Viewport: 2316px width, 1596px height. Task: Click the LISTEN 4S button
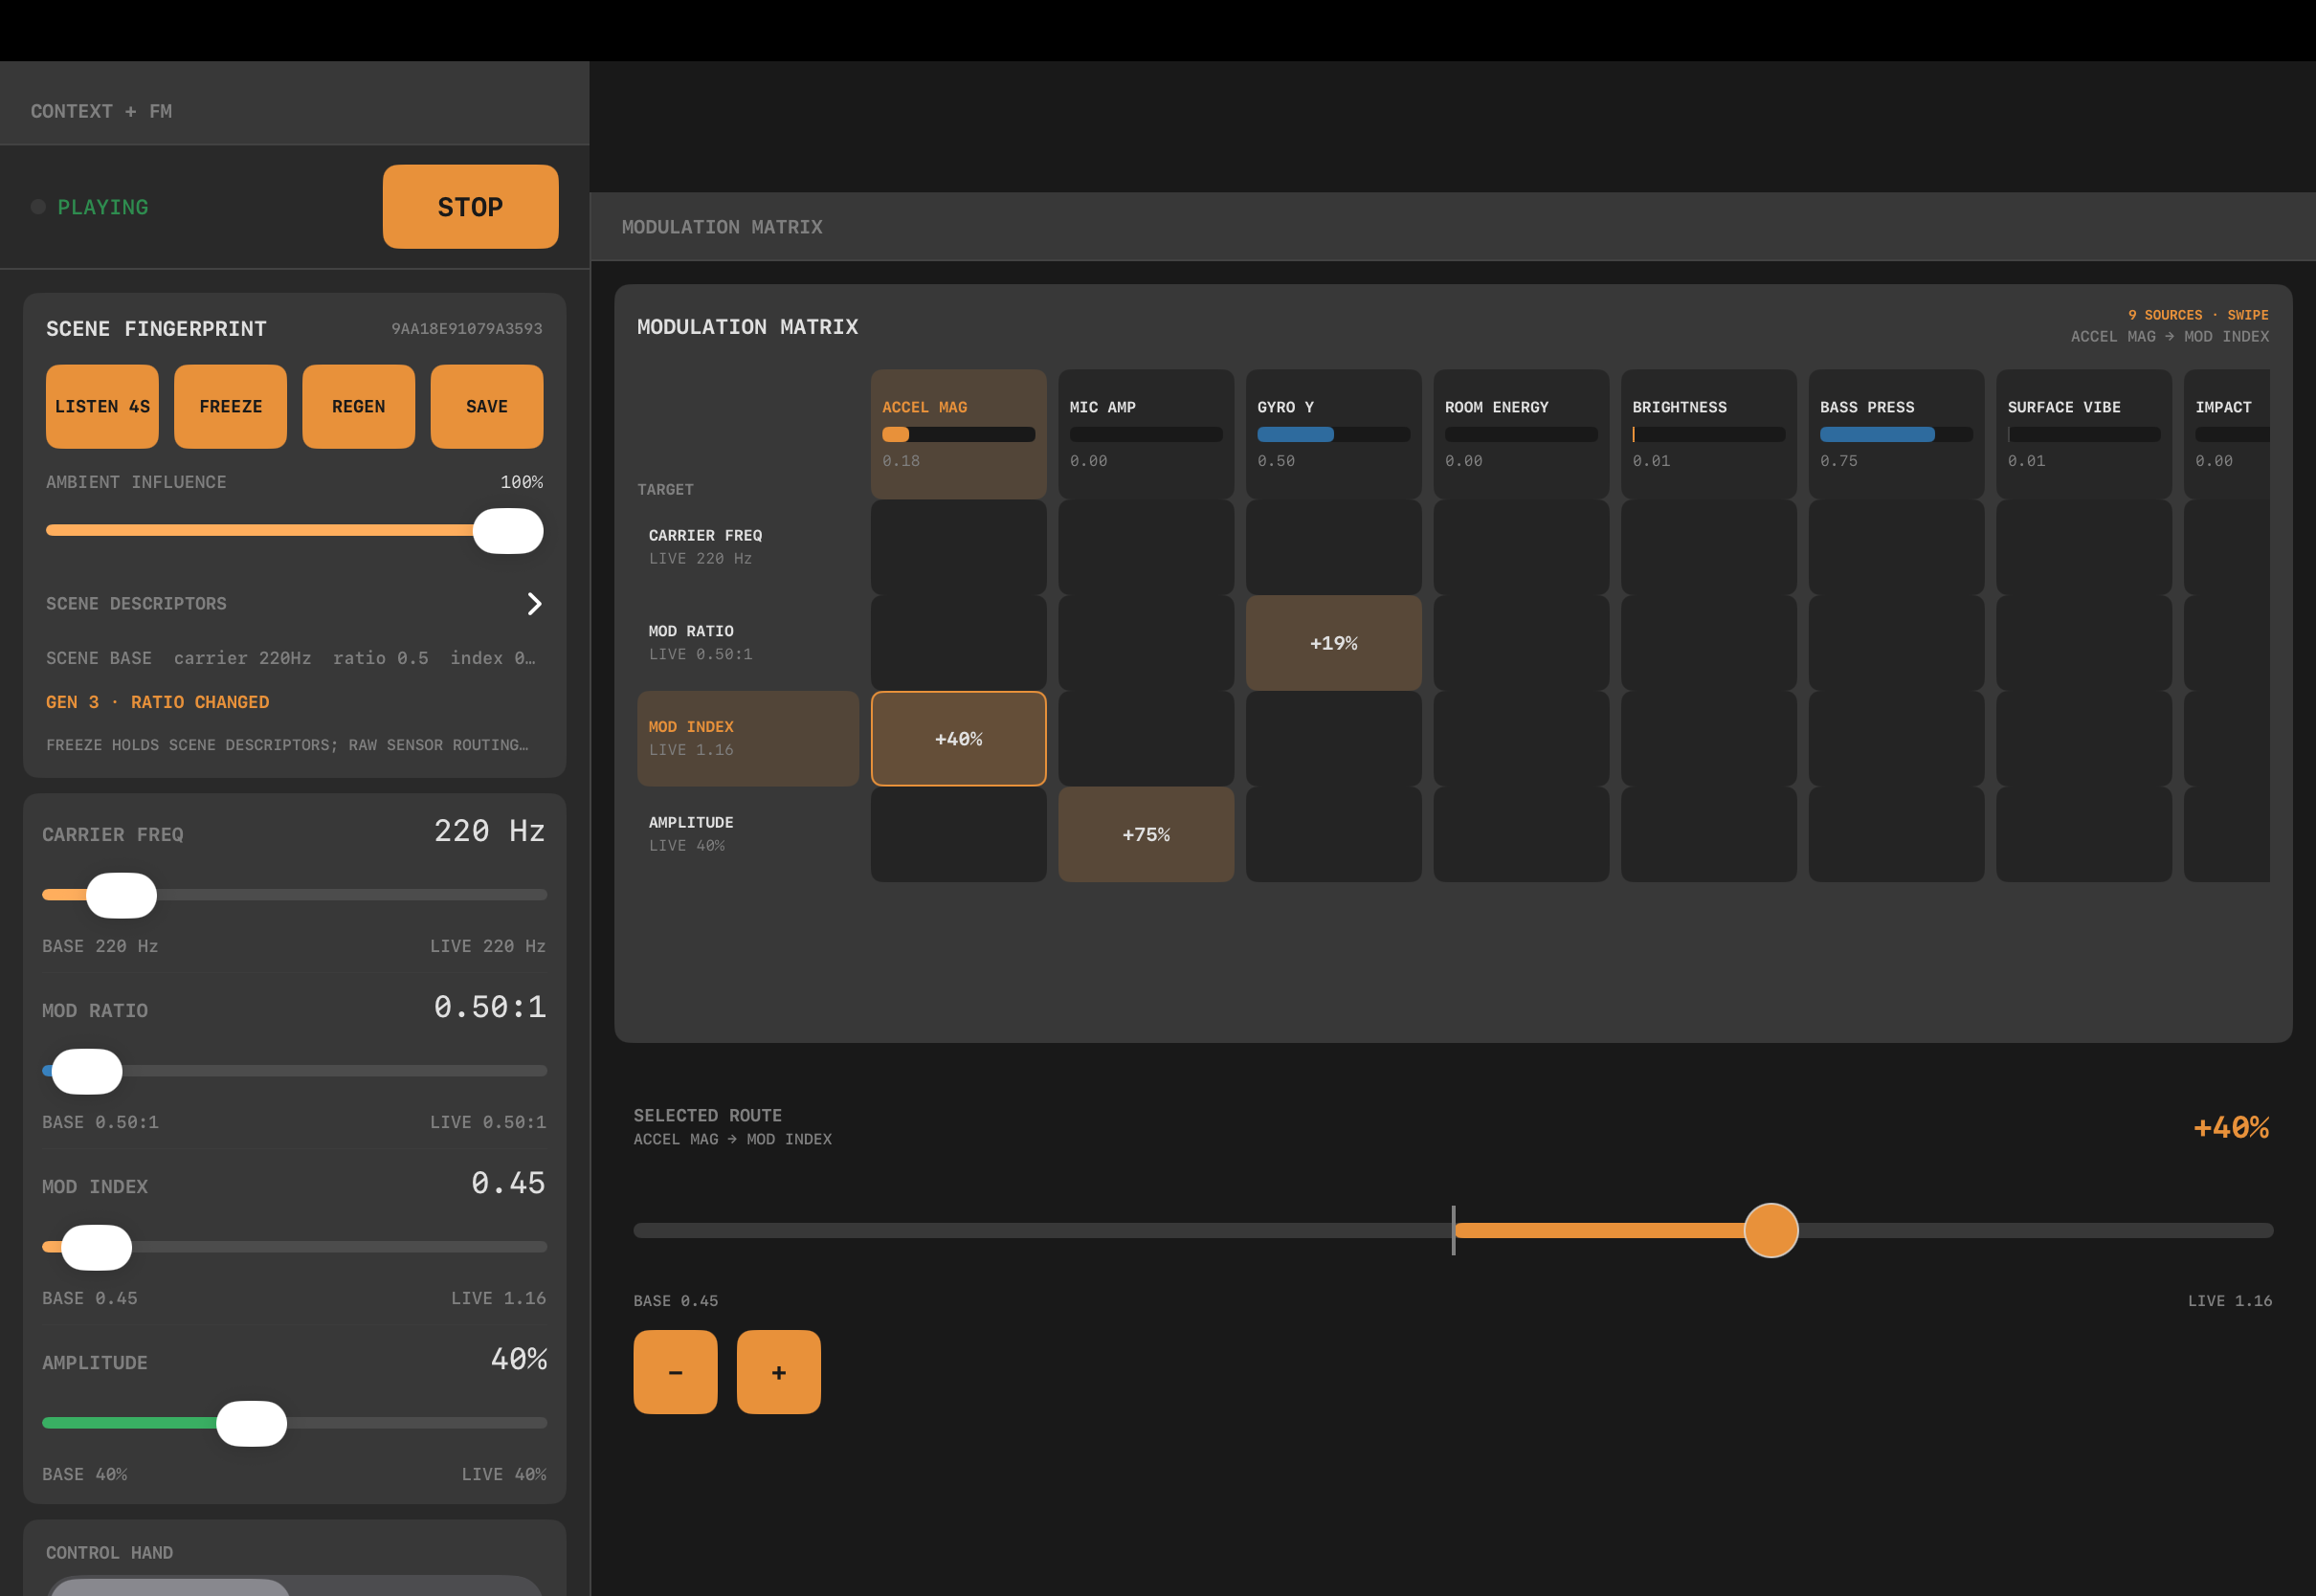pos(102,407)
